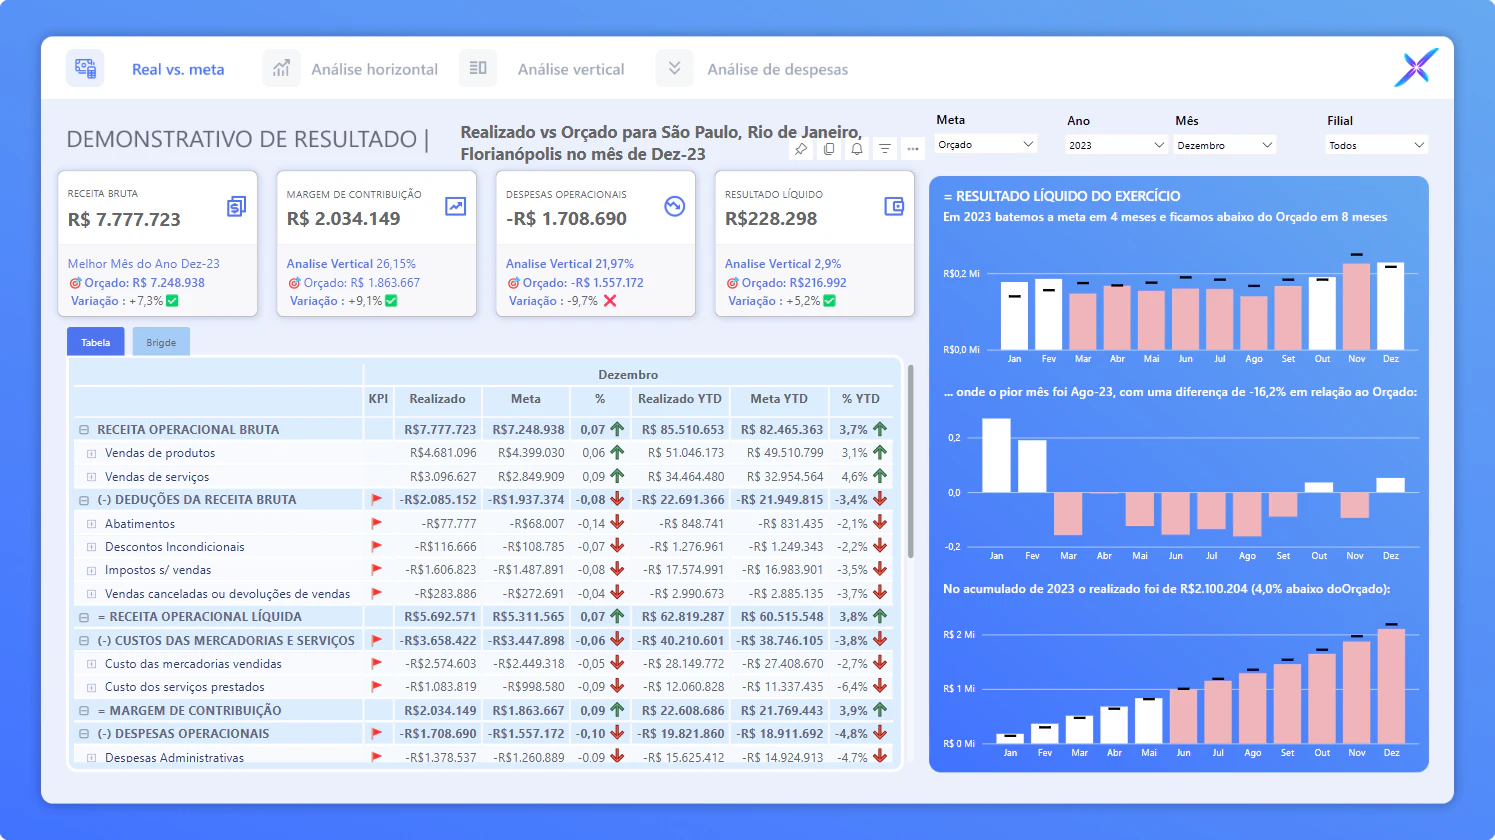Viewport: 1495px width, 840px height.
Task: Pin the visual using the pushpin icon
Action: point(801,149)
